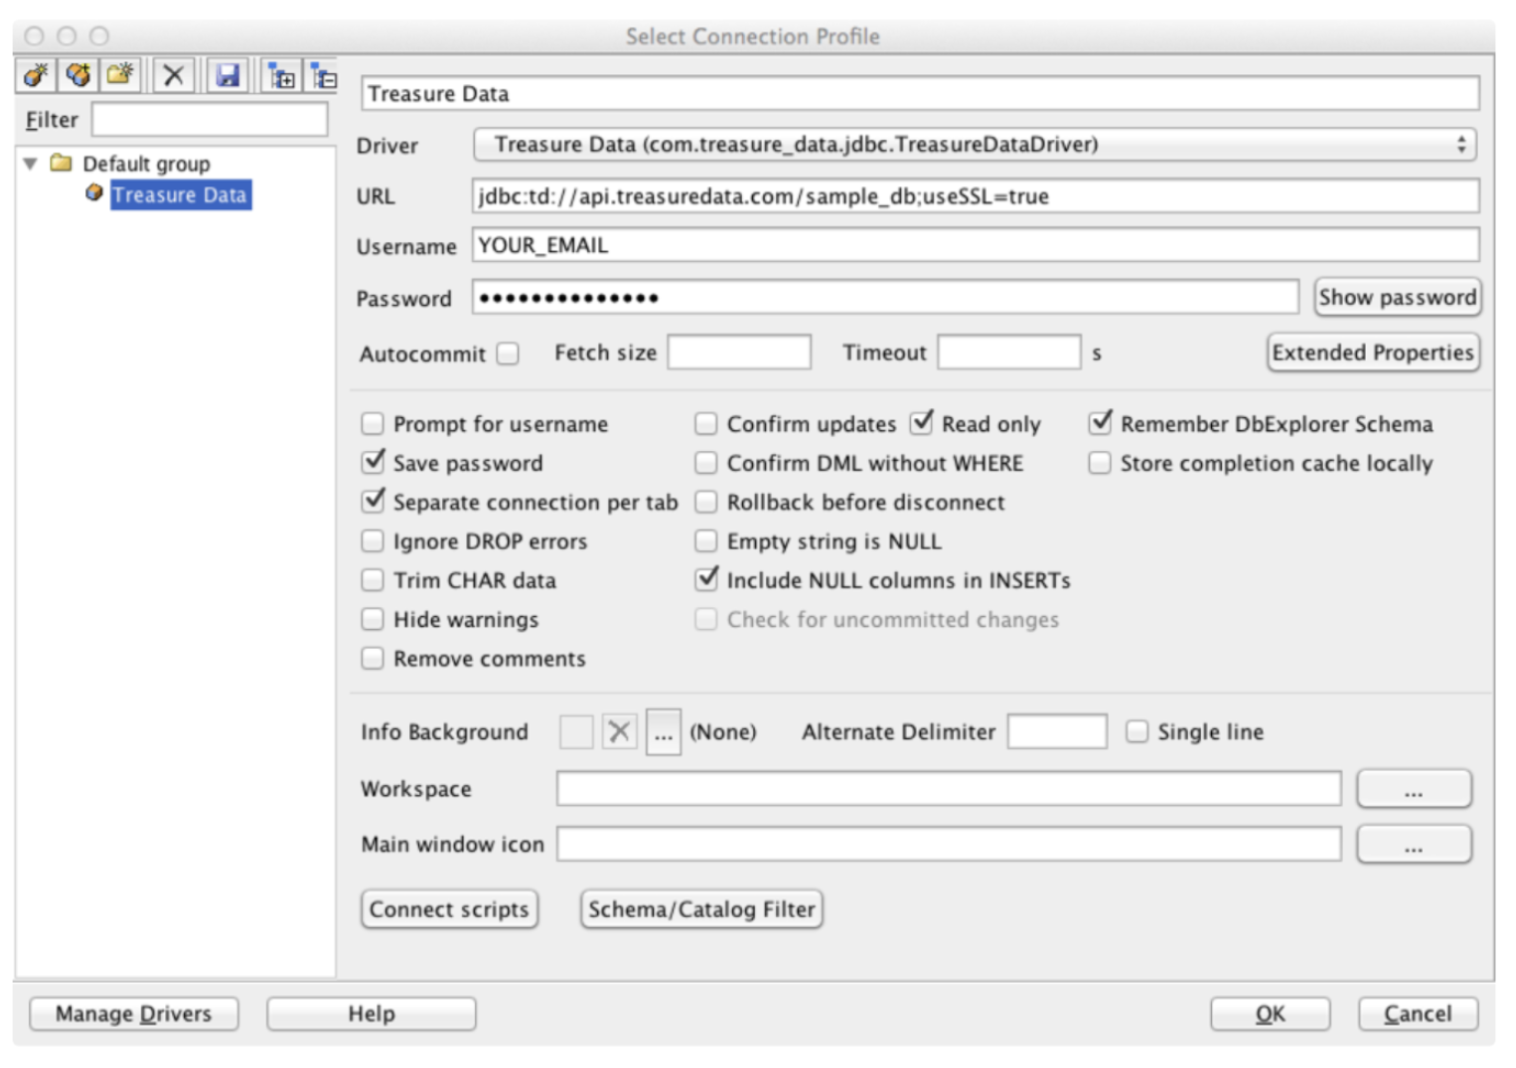Image resolution: width=1516 pixels, height=1068 pixels.
Task: Enable the Autocommit checkbox
Action: tap(508, 354)
